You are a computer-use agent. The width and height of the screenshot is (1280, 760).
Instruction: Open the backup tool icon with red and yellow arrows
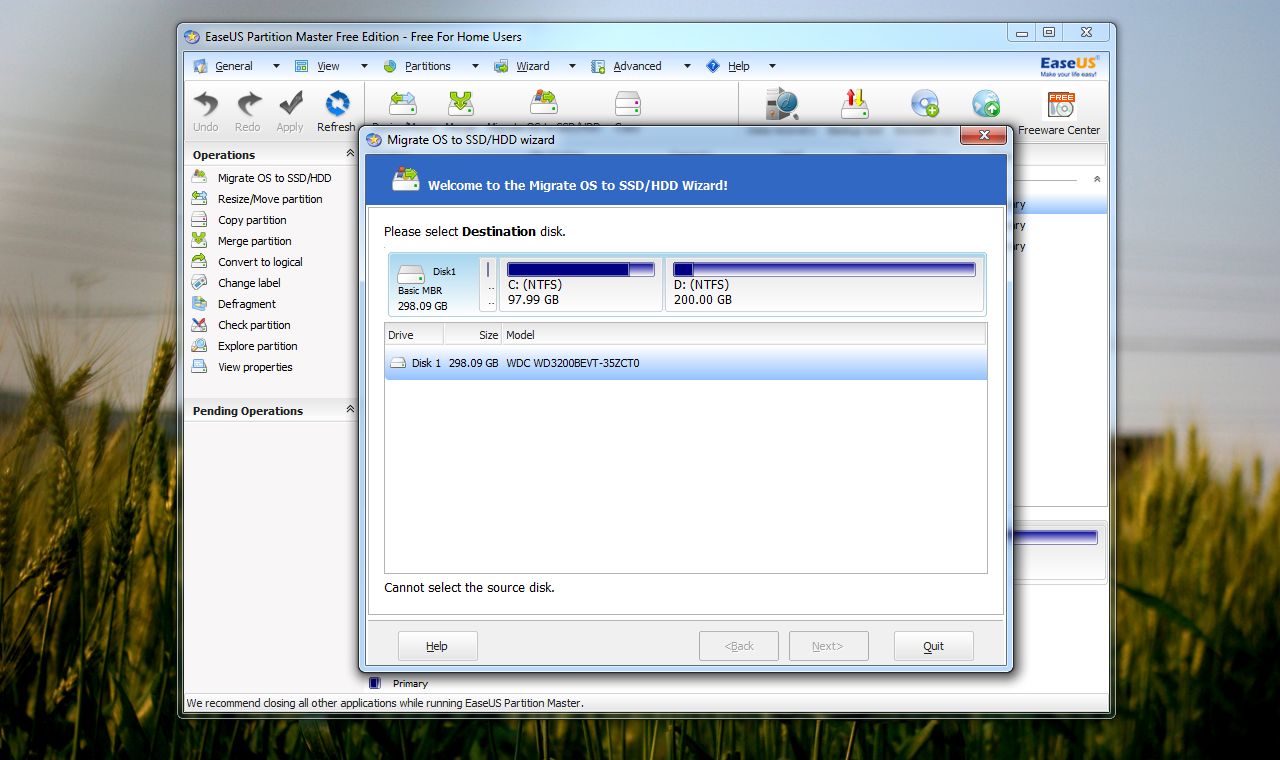(854, 104)
